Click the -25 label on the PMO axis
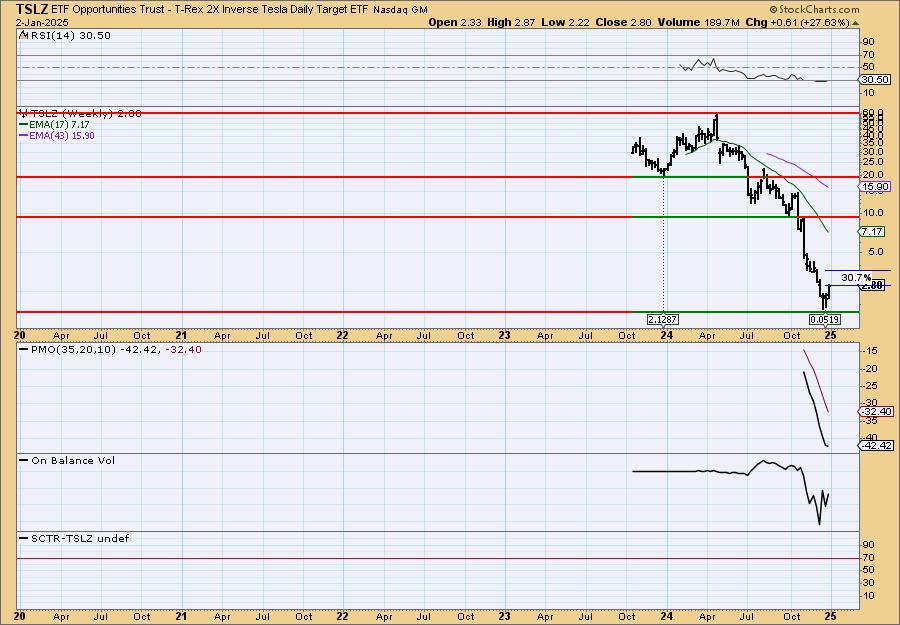The height and width of the screenshot is (625, 900). point(870,386)
